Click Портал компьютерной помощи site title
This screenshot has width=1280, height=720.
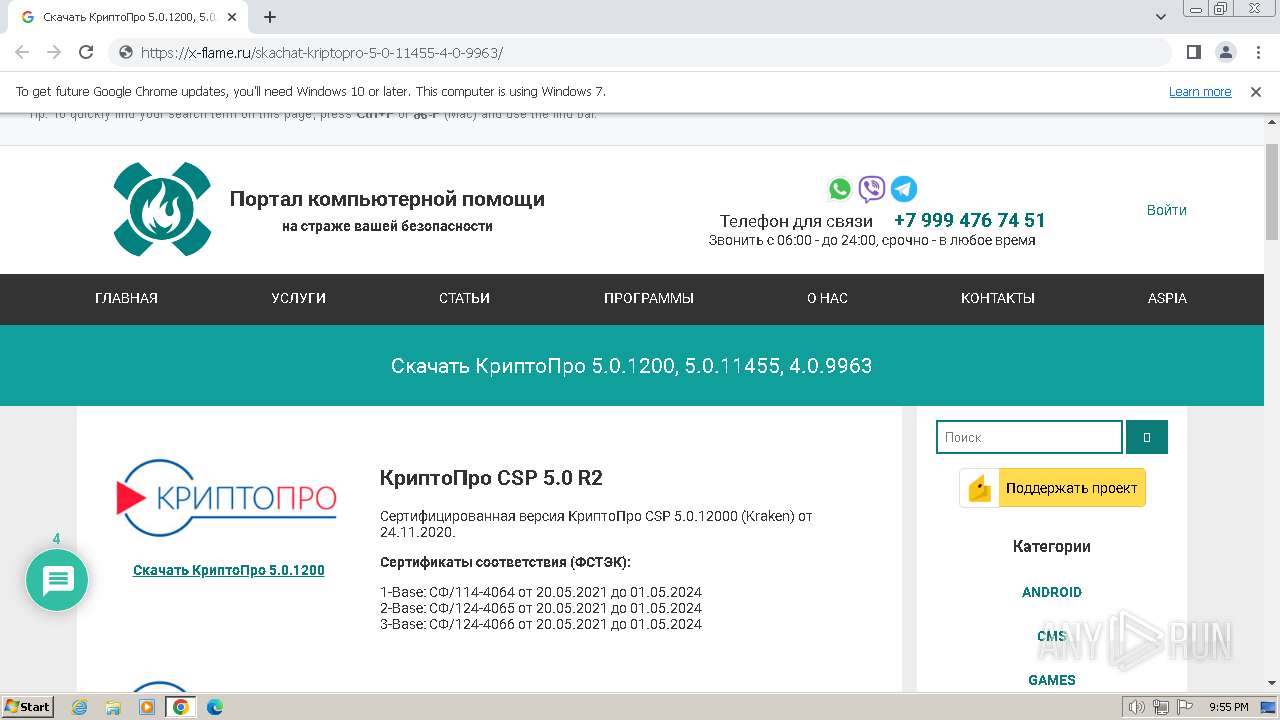click(x=387, y=199)
